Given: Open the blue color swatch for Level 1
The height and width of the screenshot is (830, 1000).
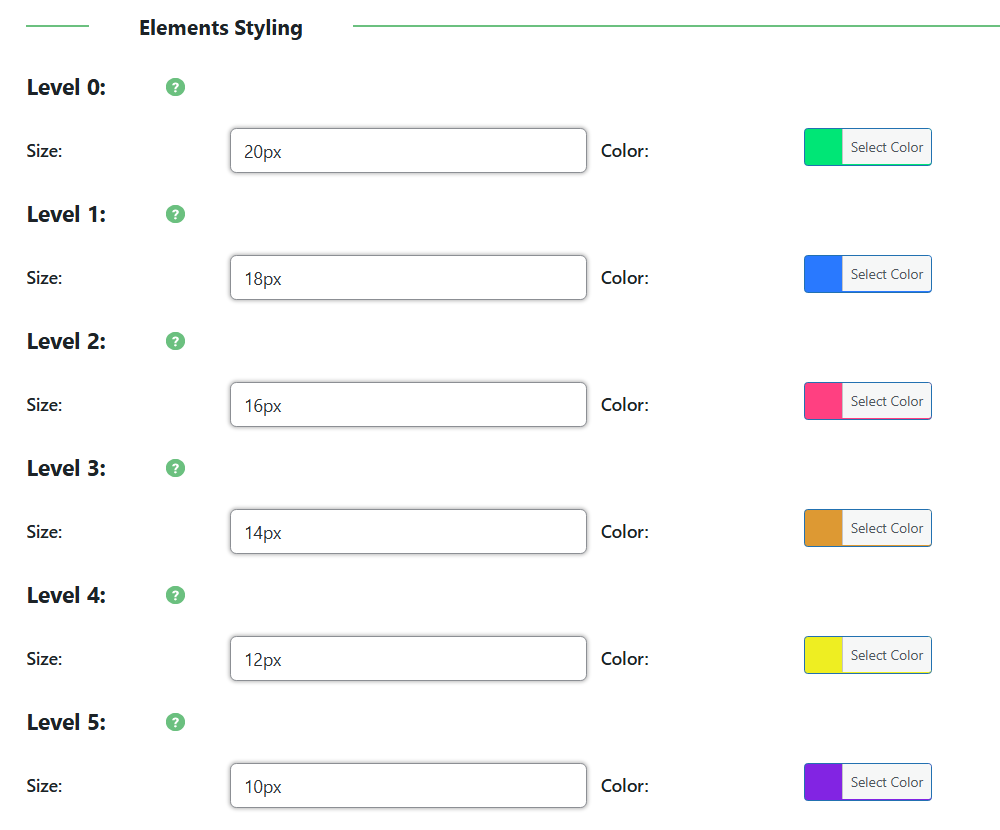Looking at the screenshot, I should [823, 274].
